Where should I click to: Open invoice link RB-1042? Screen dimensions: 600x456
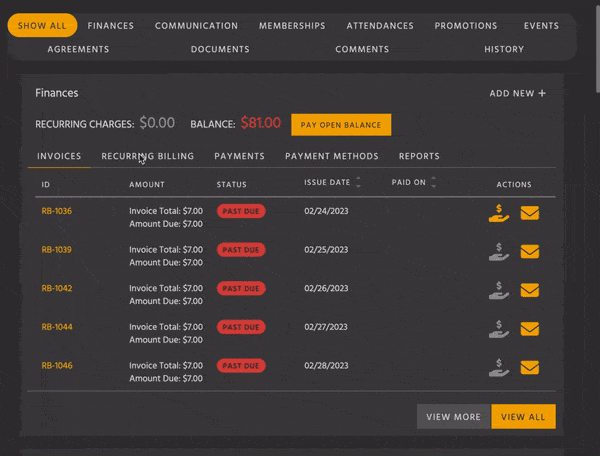pyautogui.click(x=57, y=288)
